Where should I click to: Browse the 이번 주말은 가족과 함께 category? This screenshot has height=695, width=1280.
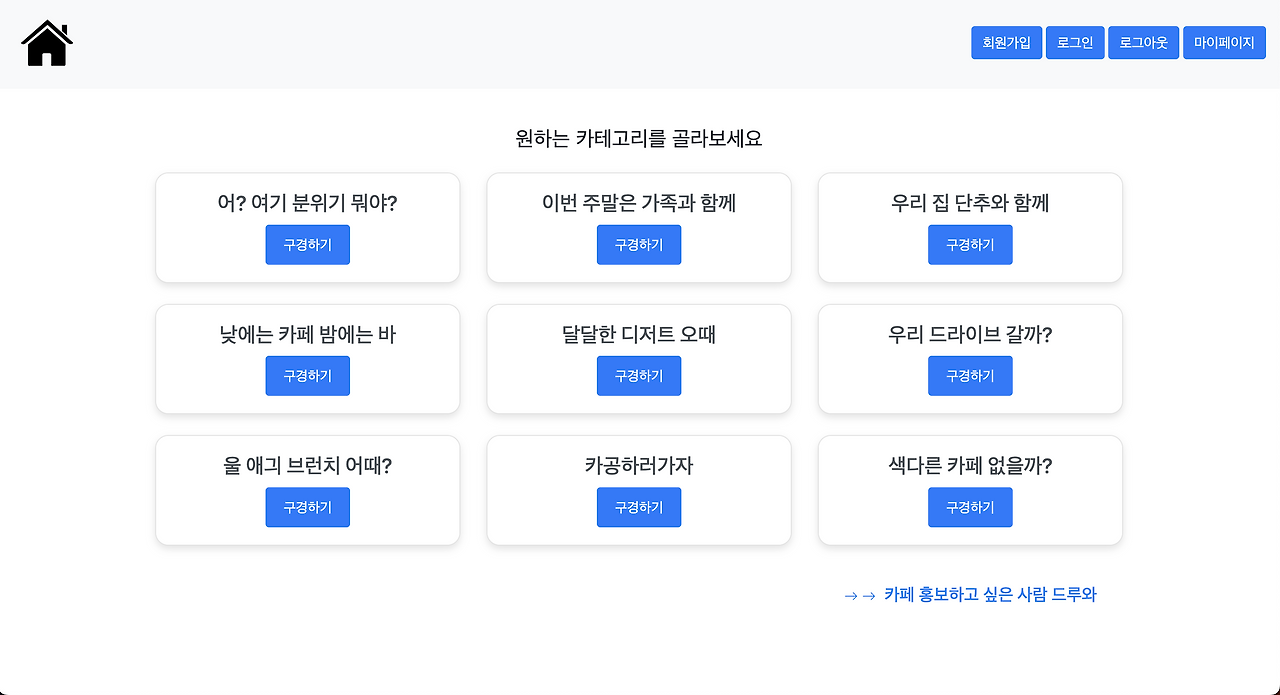tap(639, 245)
